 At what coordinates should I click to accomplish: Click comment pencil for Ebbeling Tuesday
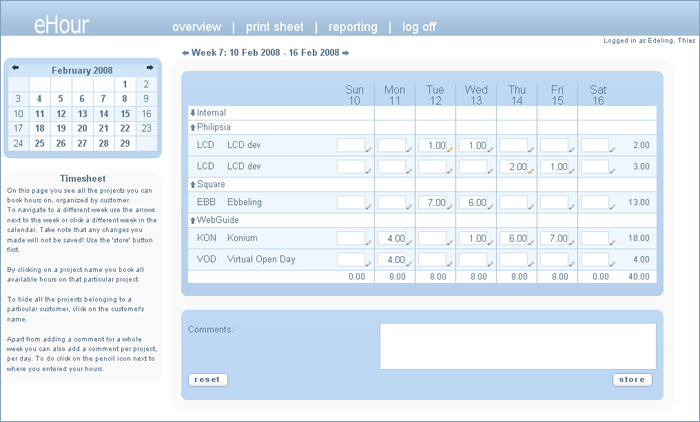pos(449,206)
